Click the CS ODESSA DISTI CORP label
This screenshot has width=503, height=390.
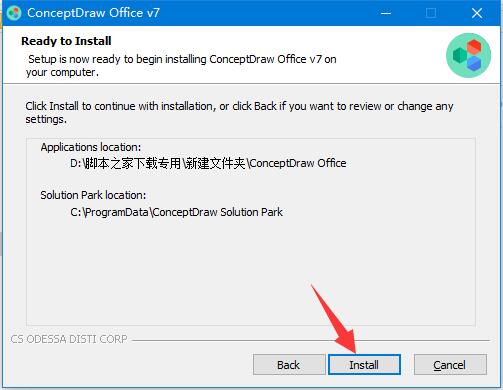pos(69,339)
